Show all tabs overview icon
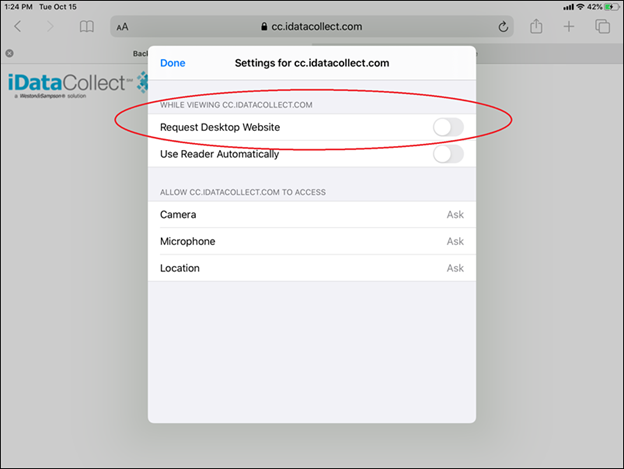 (x=602, y=27)
